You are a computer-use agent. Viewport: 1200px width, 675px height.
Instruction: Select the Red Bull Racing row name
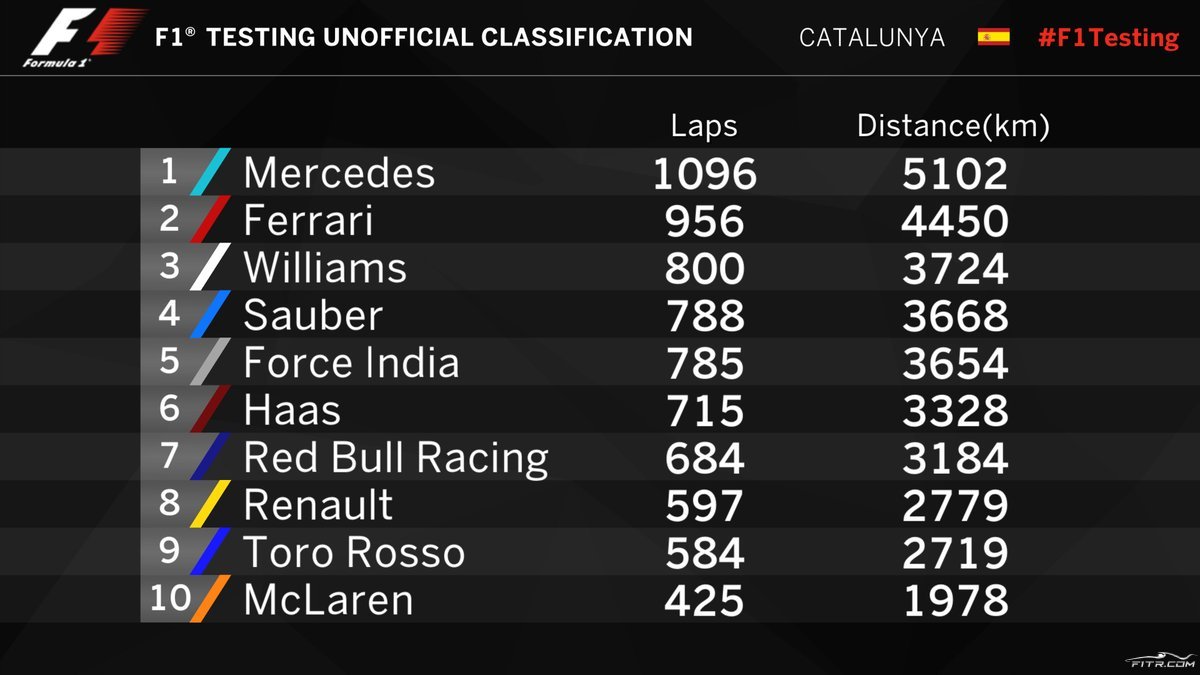pyautogui.click(x=396, y=458)
